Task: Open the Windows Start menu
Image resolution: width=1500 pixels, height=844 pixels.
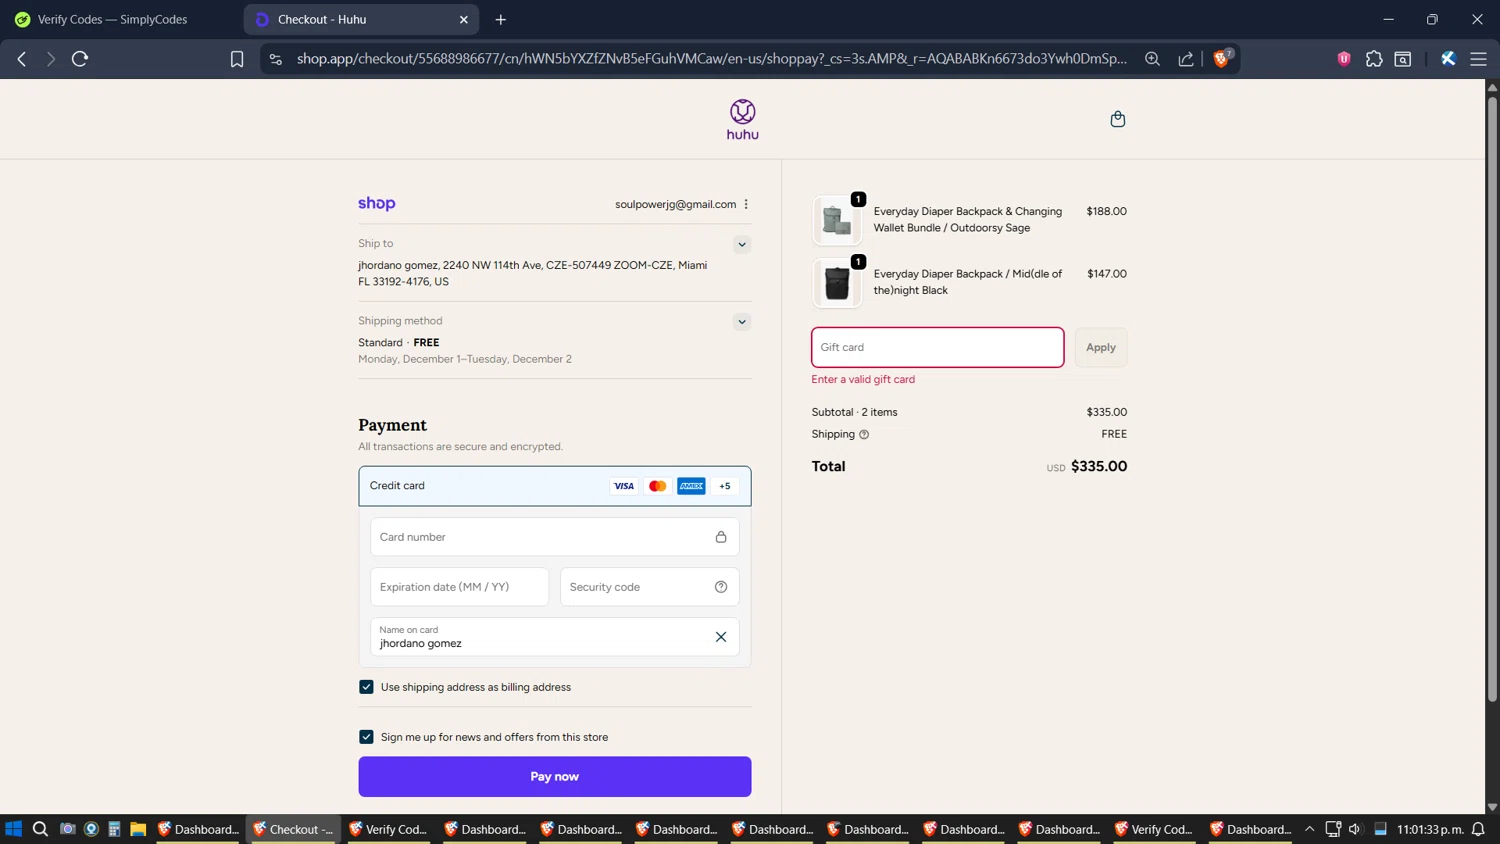Action: coord(13,829)
